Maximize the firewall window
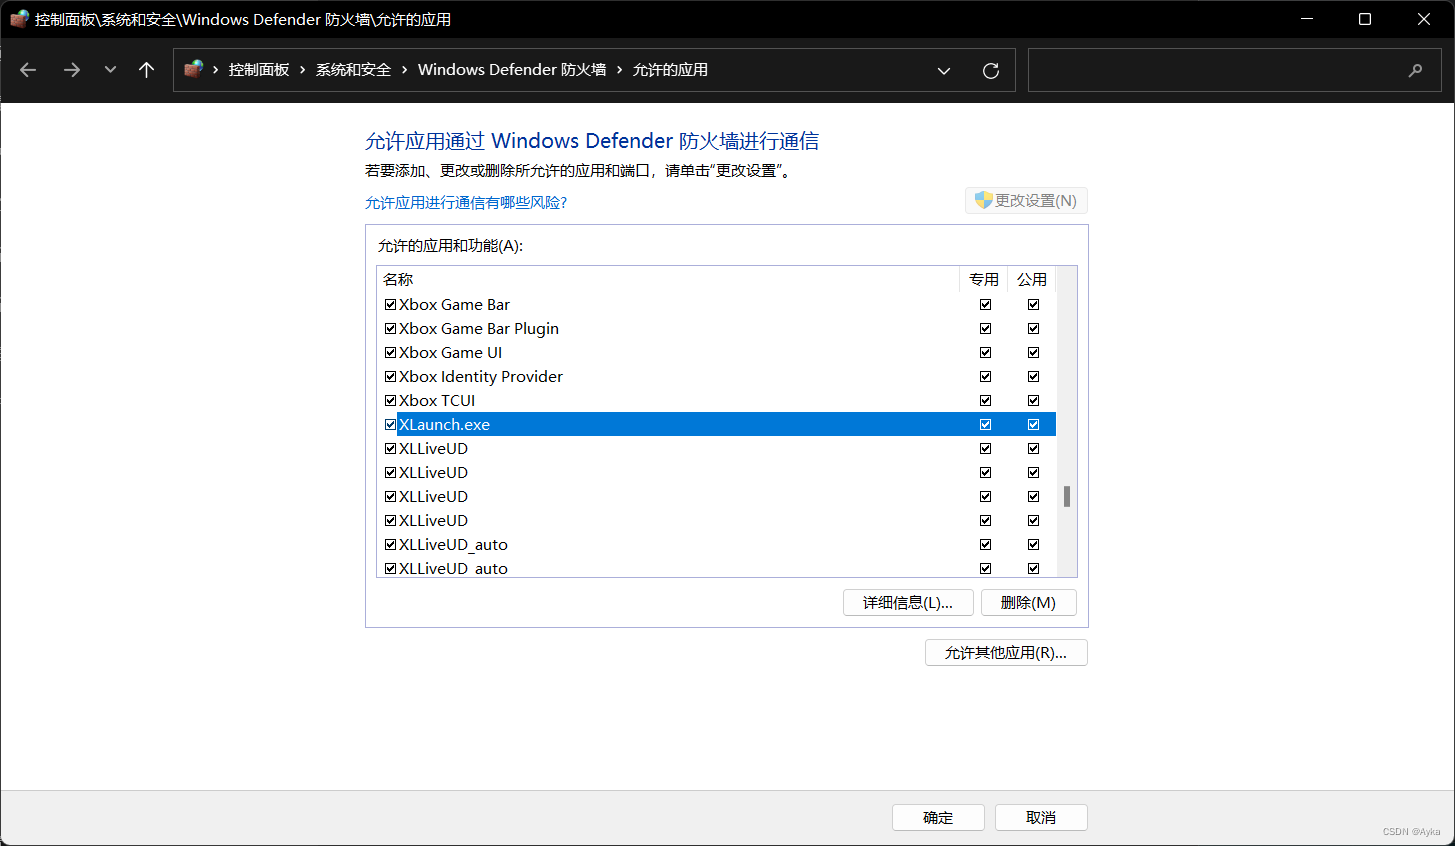Screen dimensions: 1455x846 click(1365, 19)
